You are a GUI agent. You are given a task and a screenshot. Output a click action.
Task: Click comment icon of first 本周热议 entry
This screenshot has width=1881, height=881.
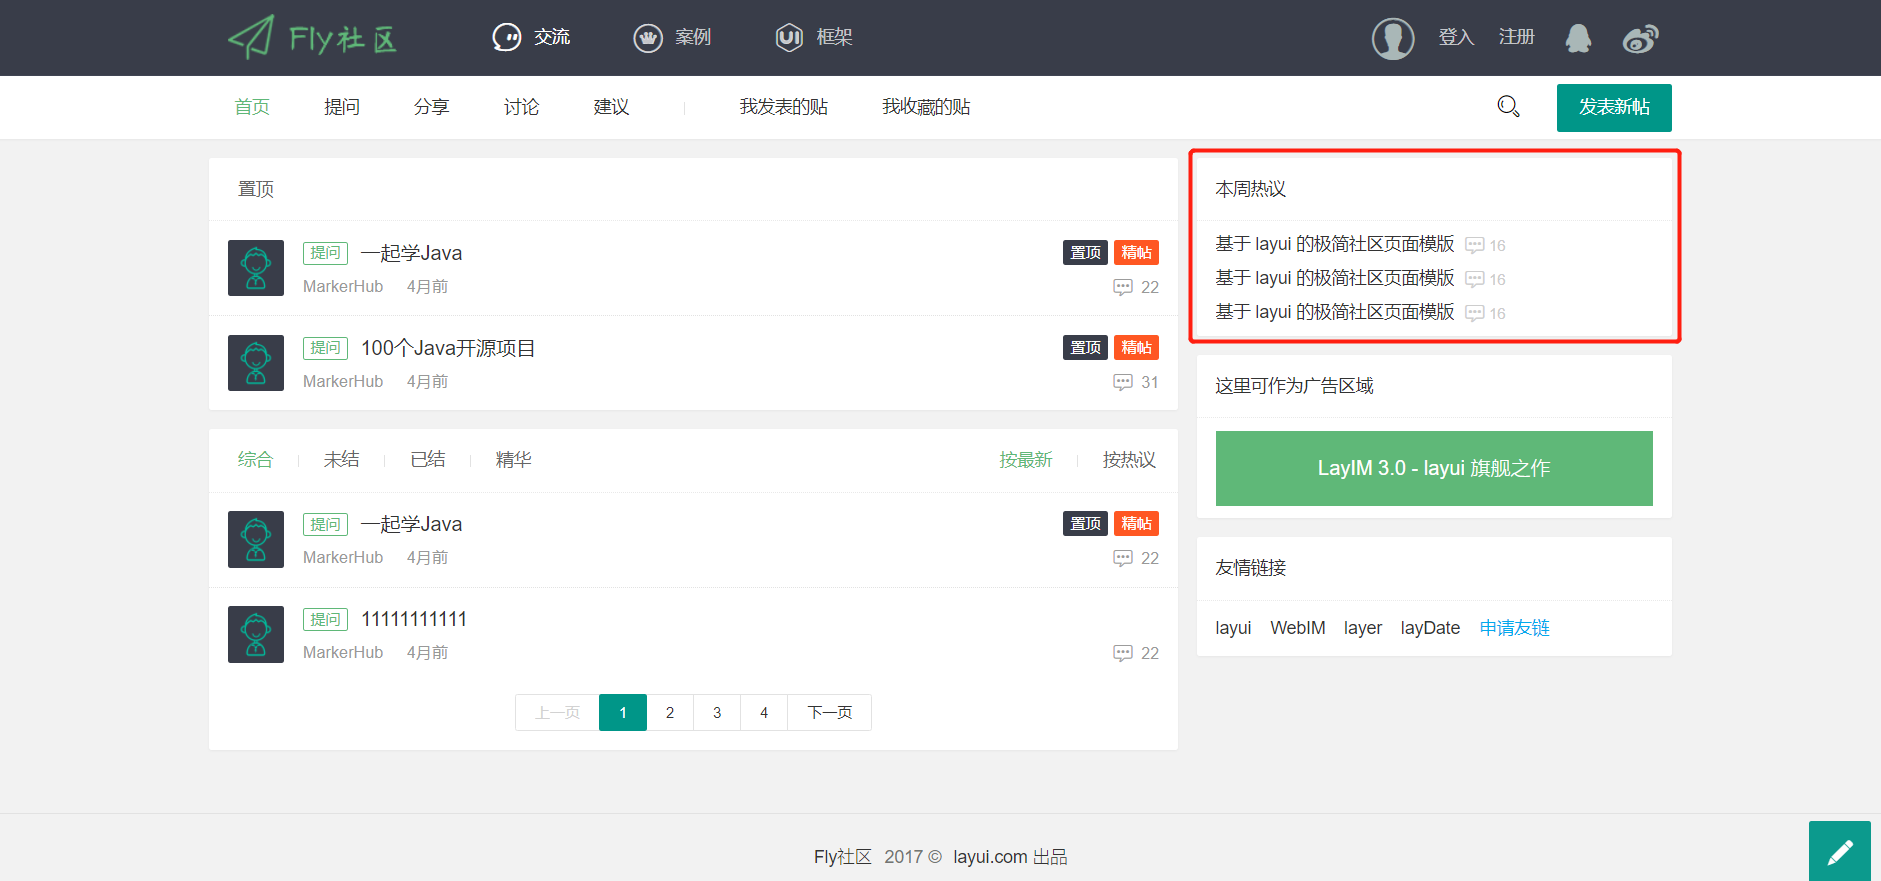(1474, 245)
